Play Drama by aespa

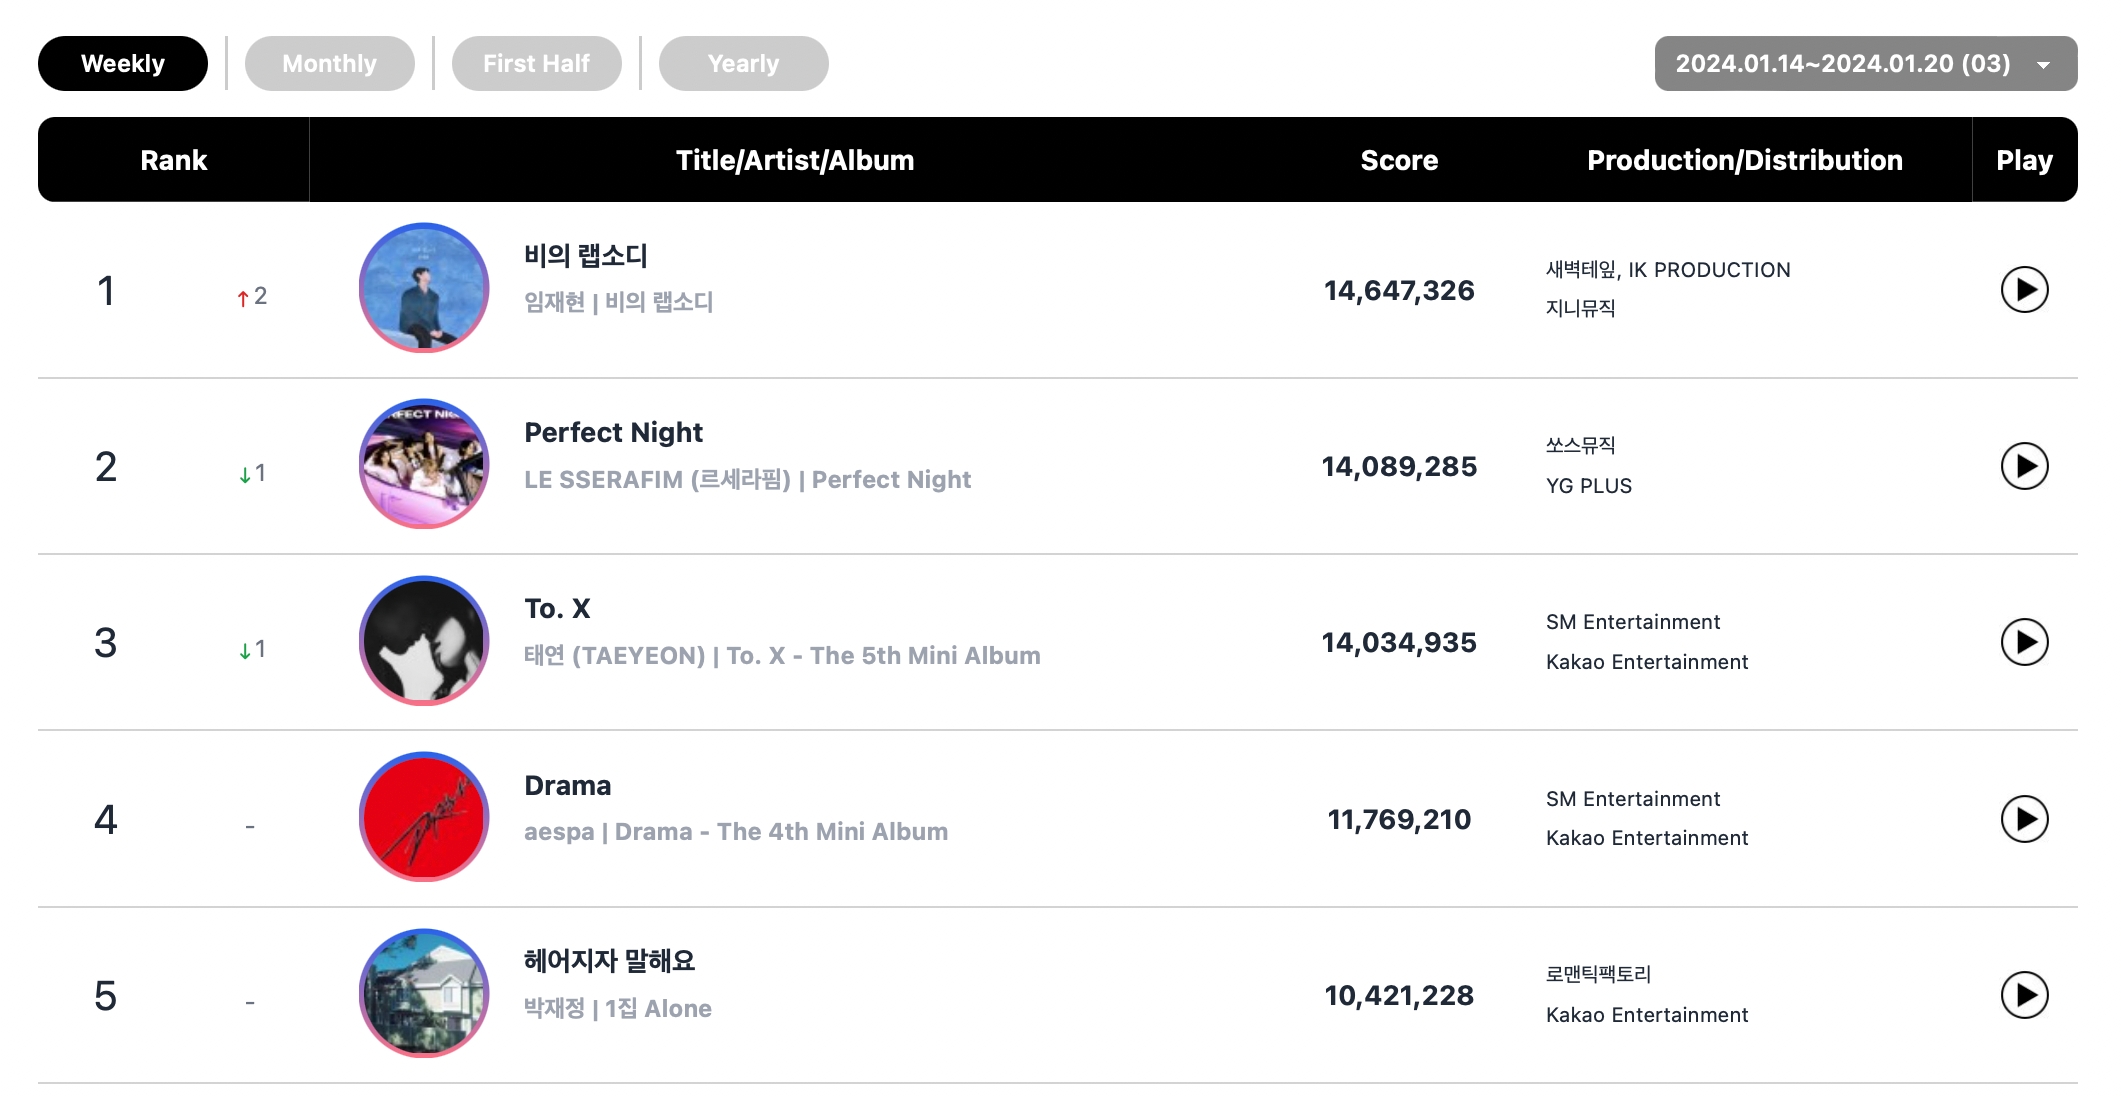(x=2023, y=819)
